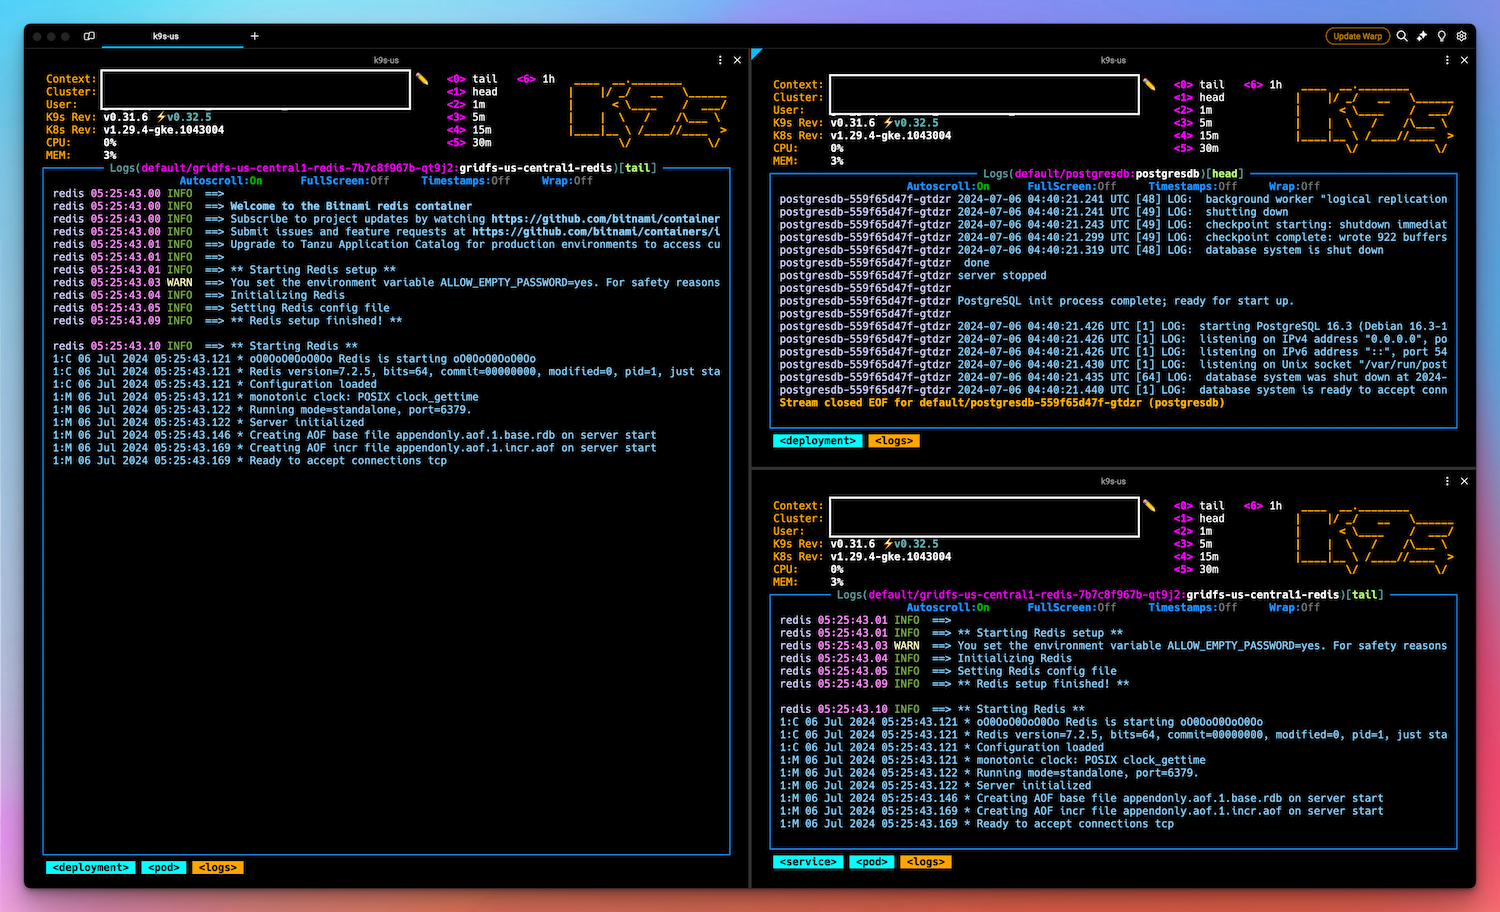Launch Warp AI with the sparkles icon
Screen dimensions: 1500x912
[x=1421, y=36]
